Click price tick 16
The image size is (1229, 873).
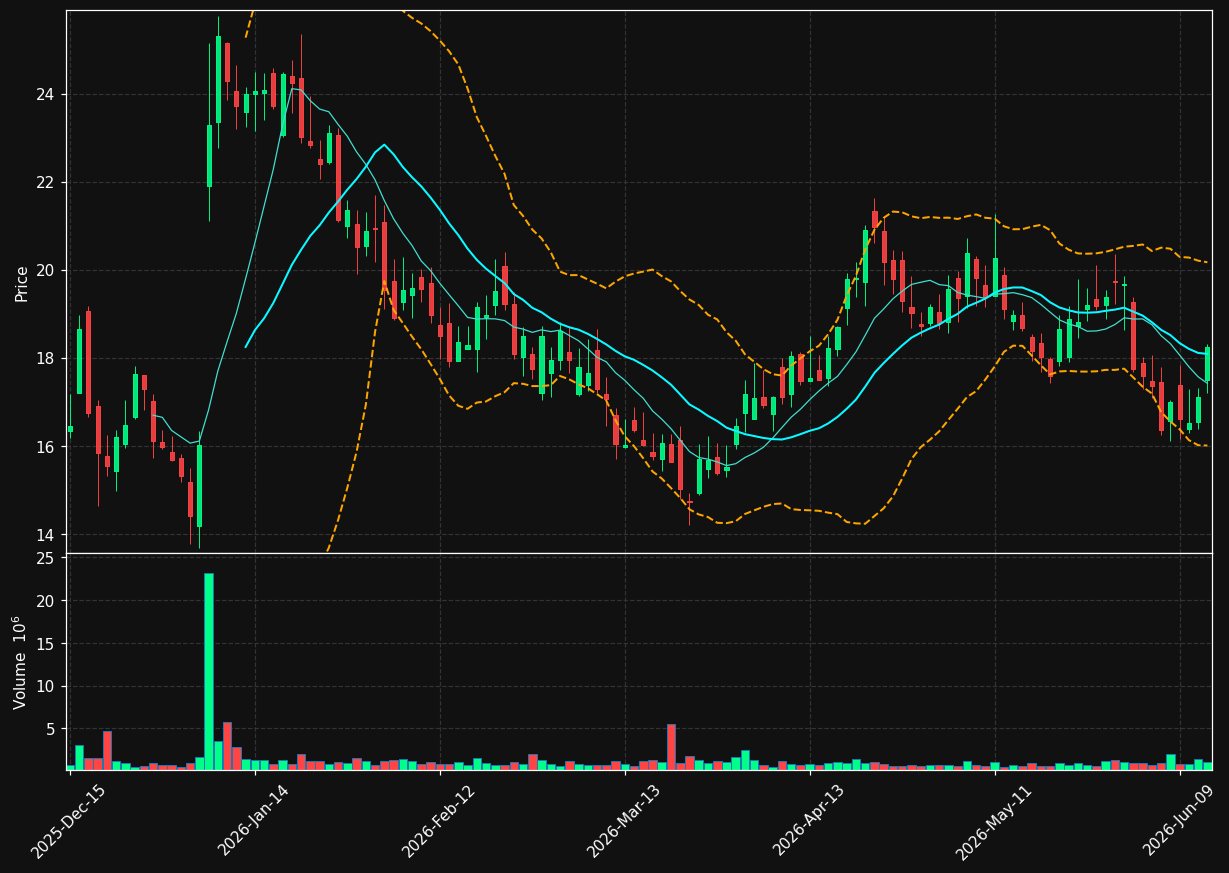(46, 447)
